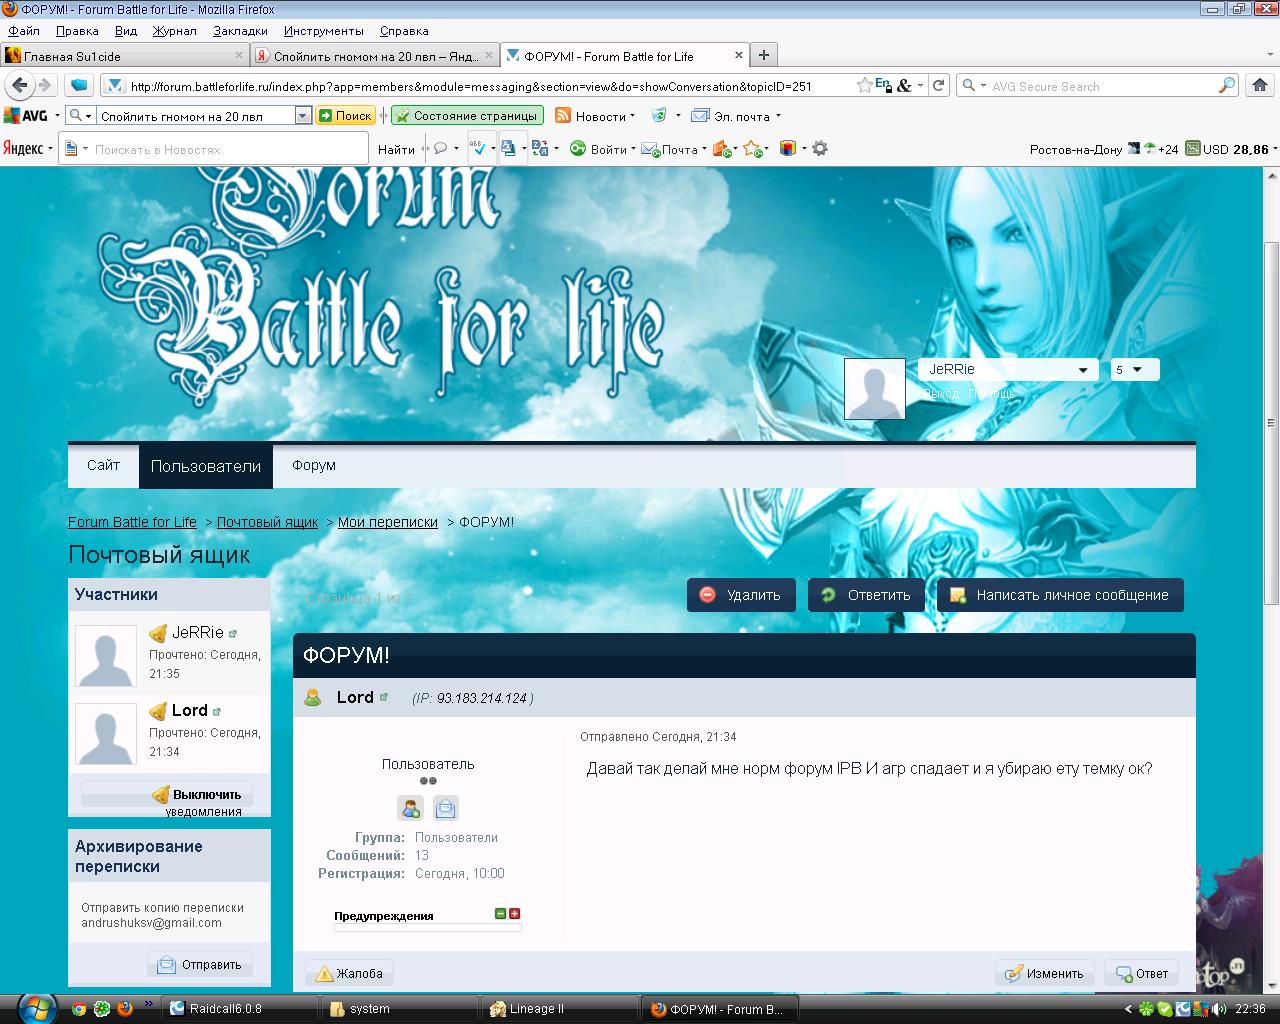Viewport: 1280px width, 1024px height.
Task: Open the dropdown showing 5
Action: pos(1135,370)
